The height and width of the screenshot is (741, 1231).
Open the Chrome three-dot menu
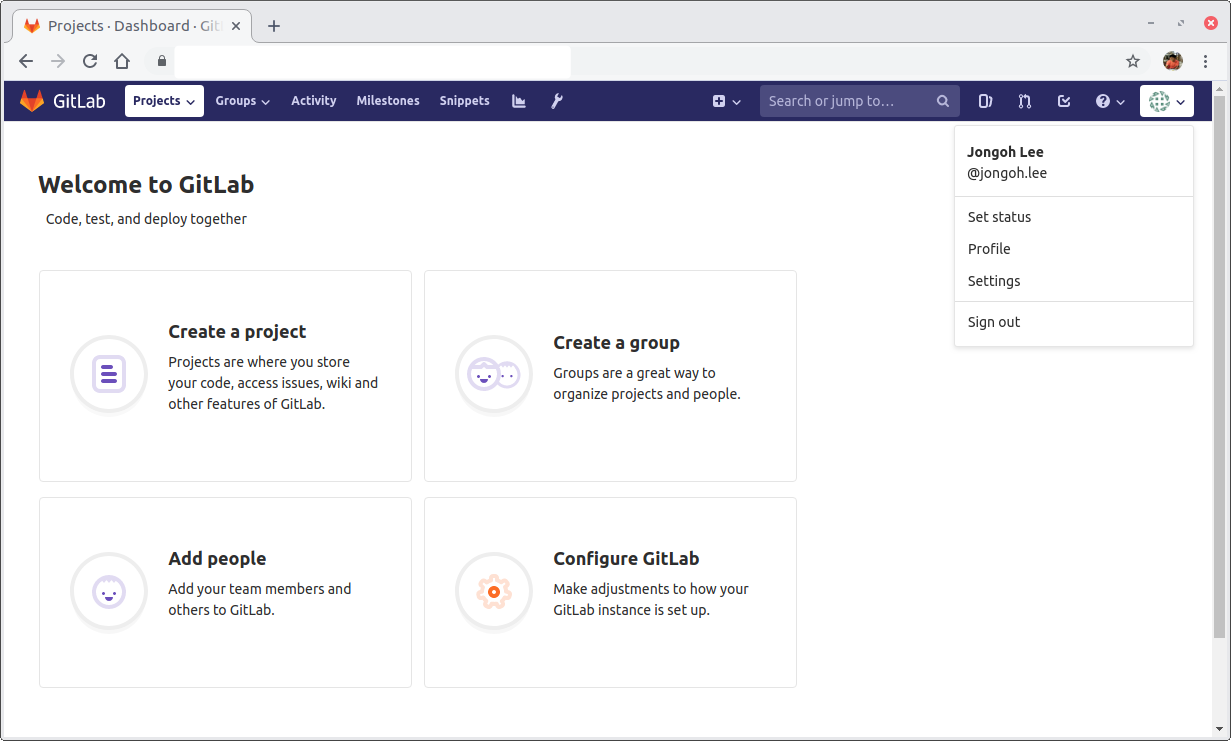click(1206, 61)
